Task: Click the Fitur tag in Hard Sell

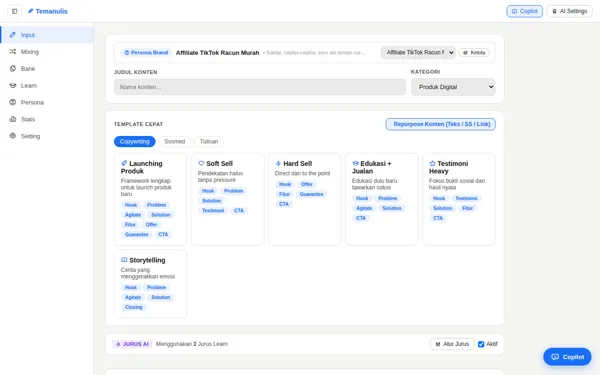Action: [284, 194]
